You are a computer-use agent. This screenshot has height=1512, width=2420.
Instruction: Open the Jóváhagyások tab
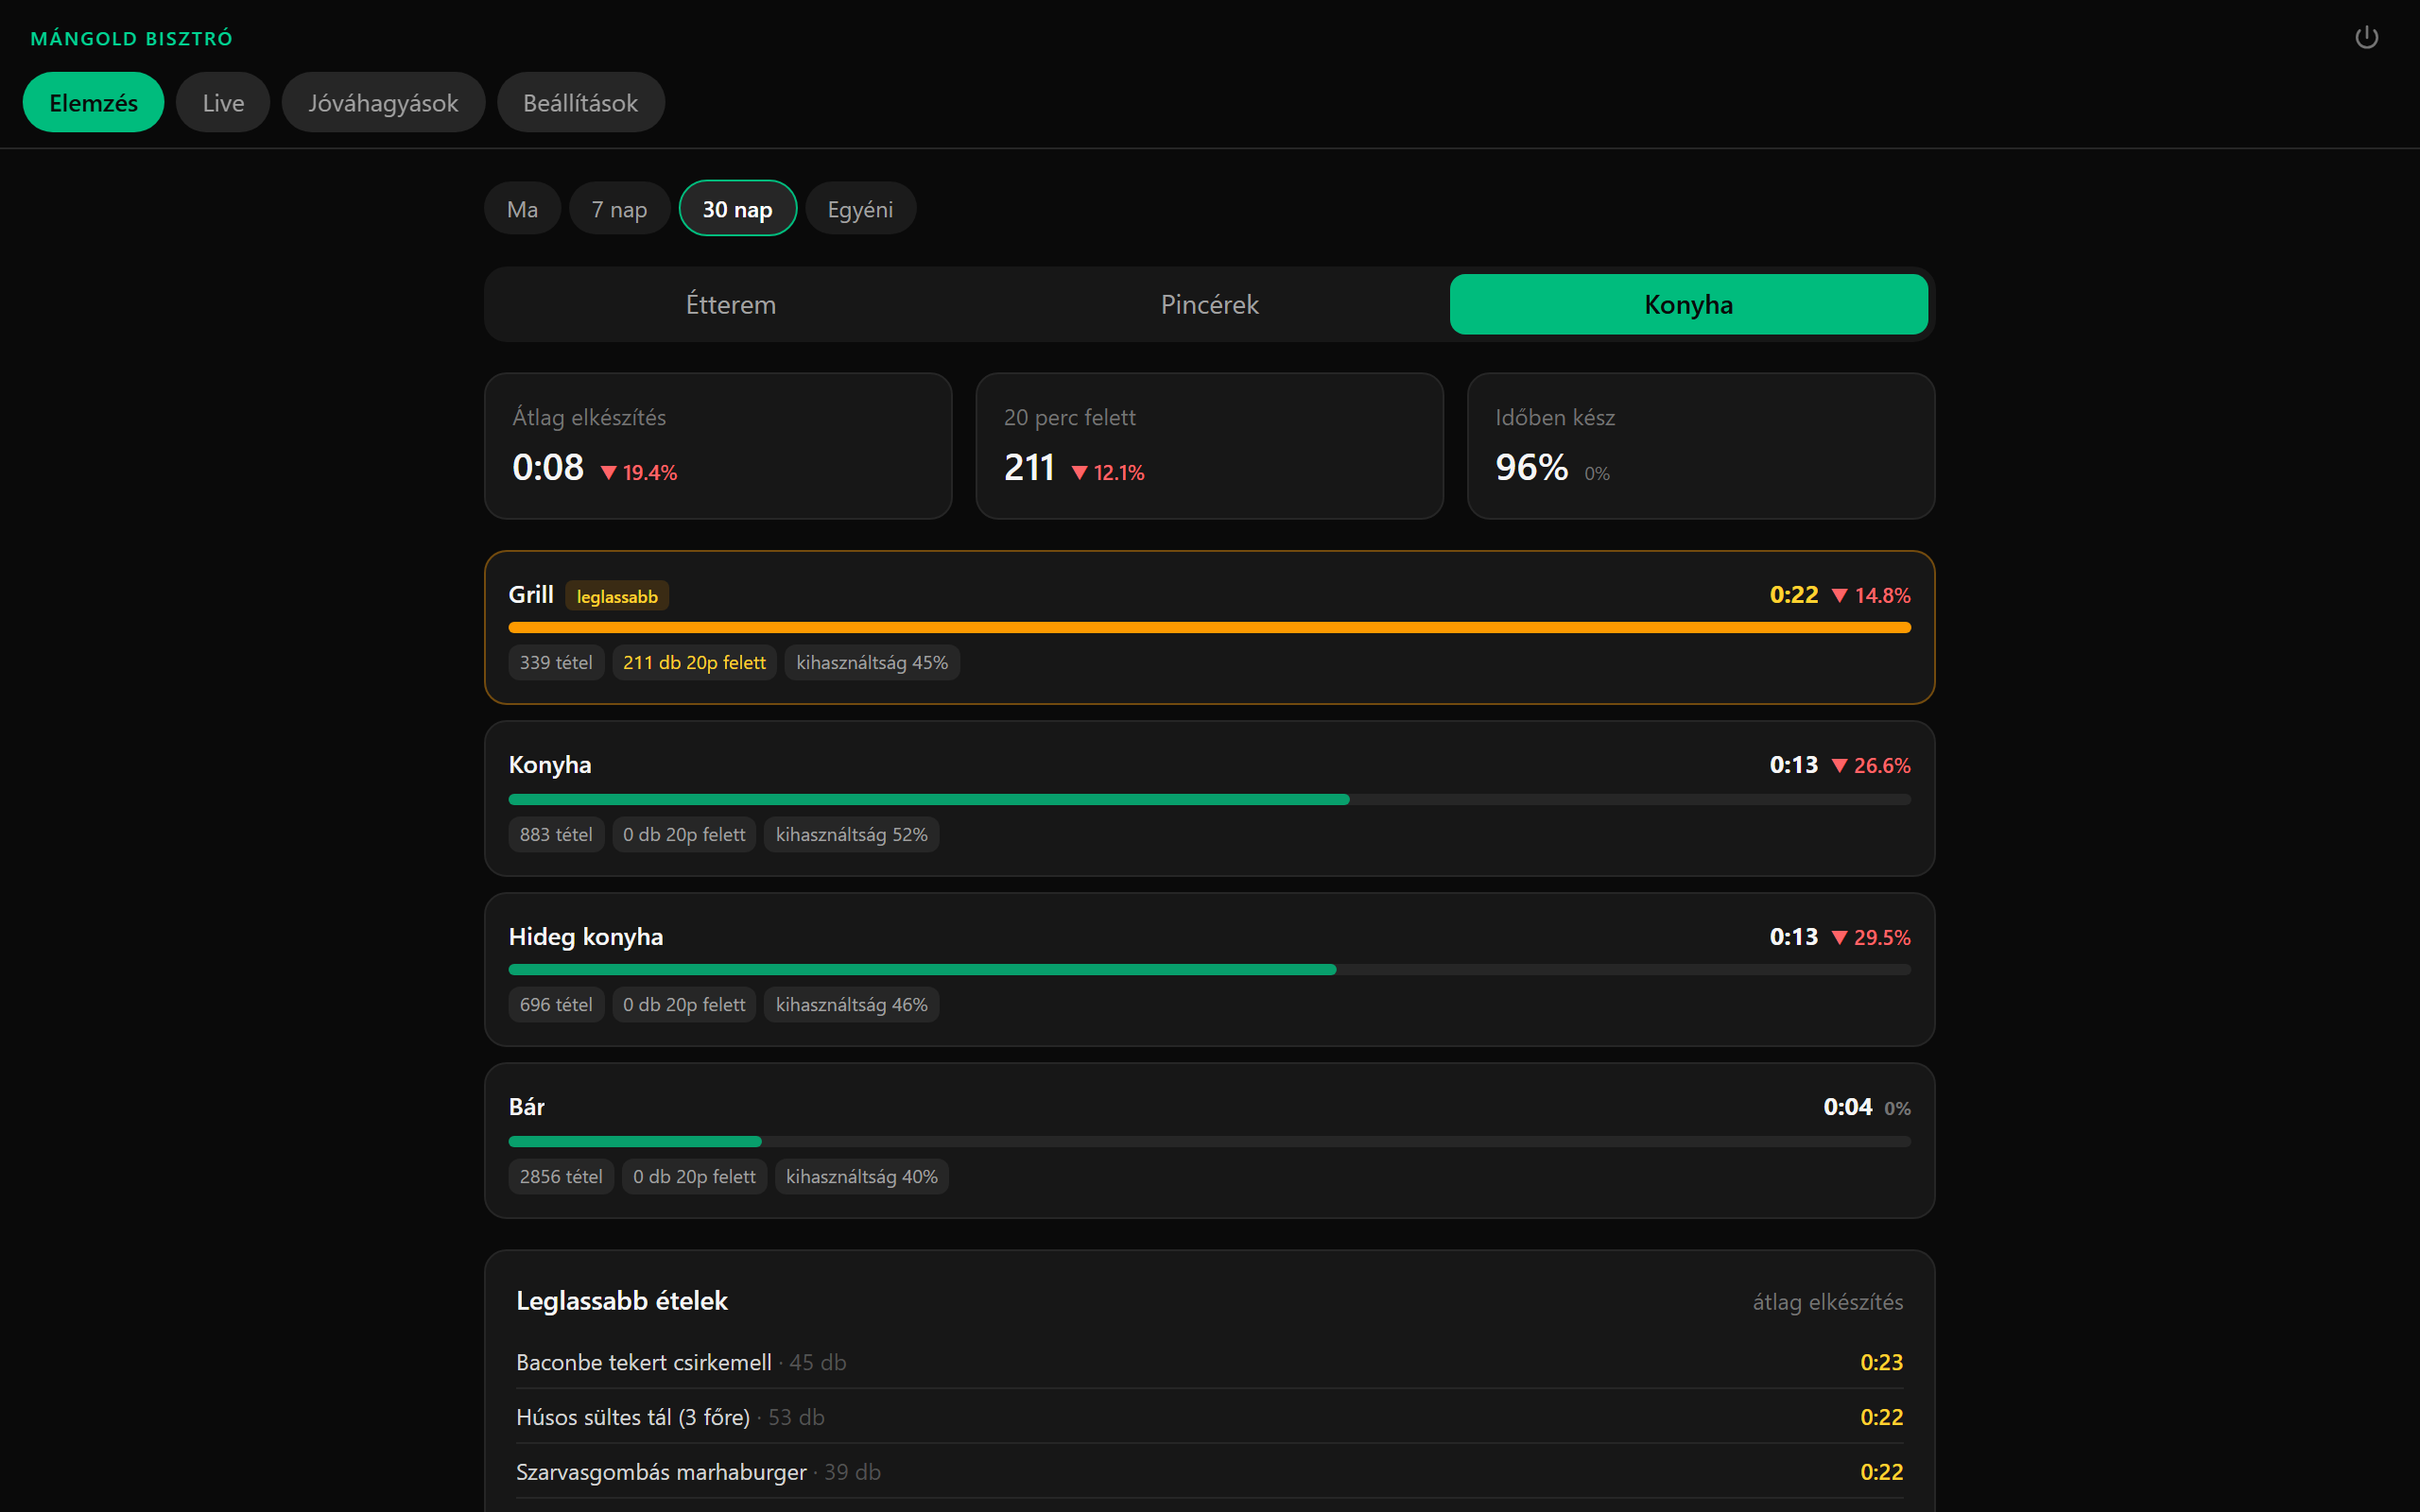coord(383,102)
